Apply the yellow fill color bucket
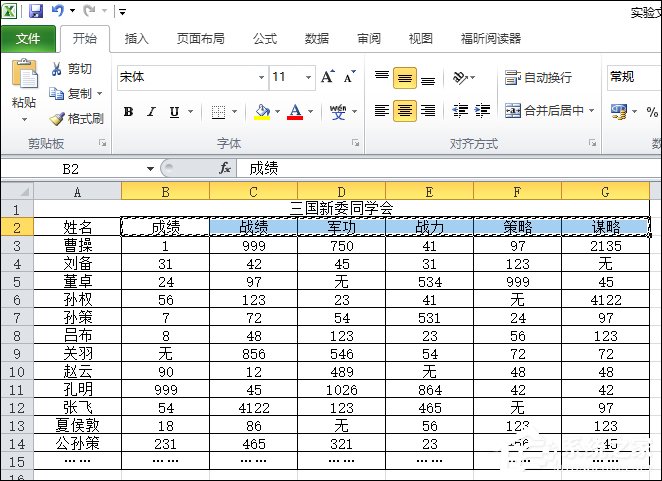The height and width of the screenshot is (481, 662). [262, 112]
